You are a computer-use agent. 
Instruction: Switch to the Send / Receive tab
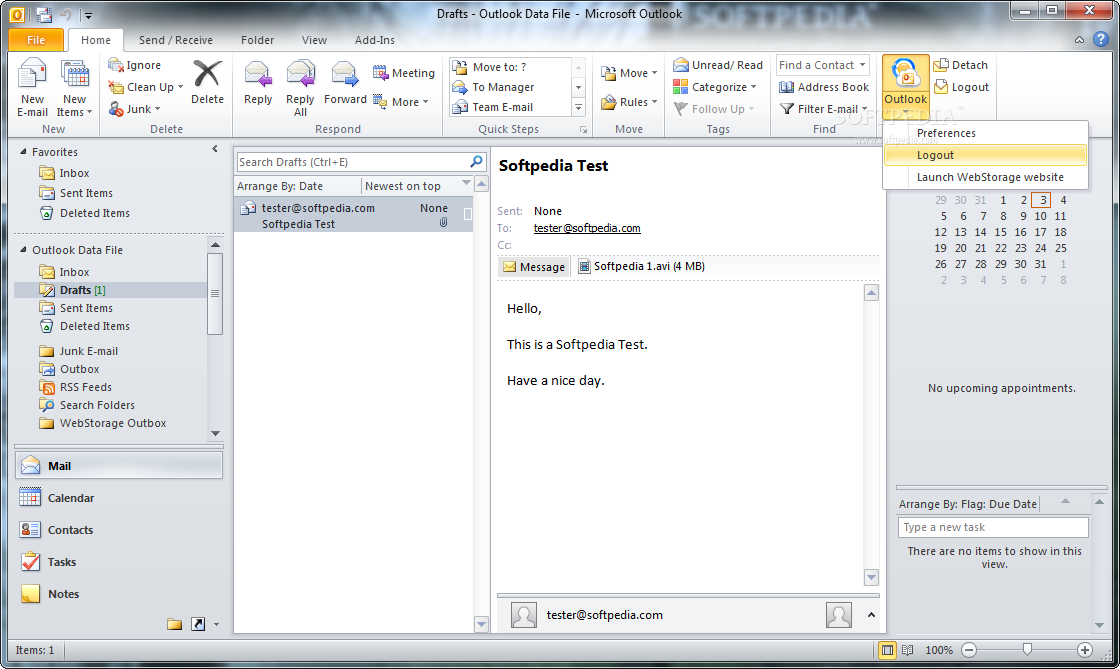176,40
